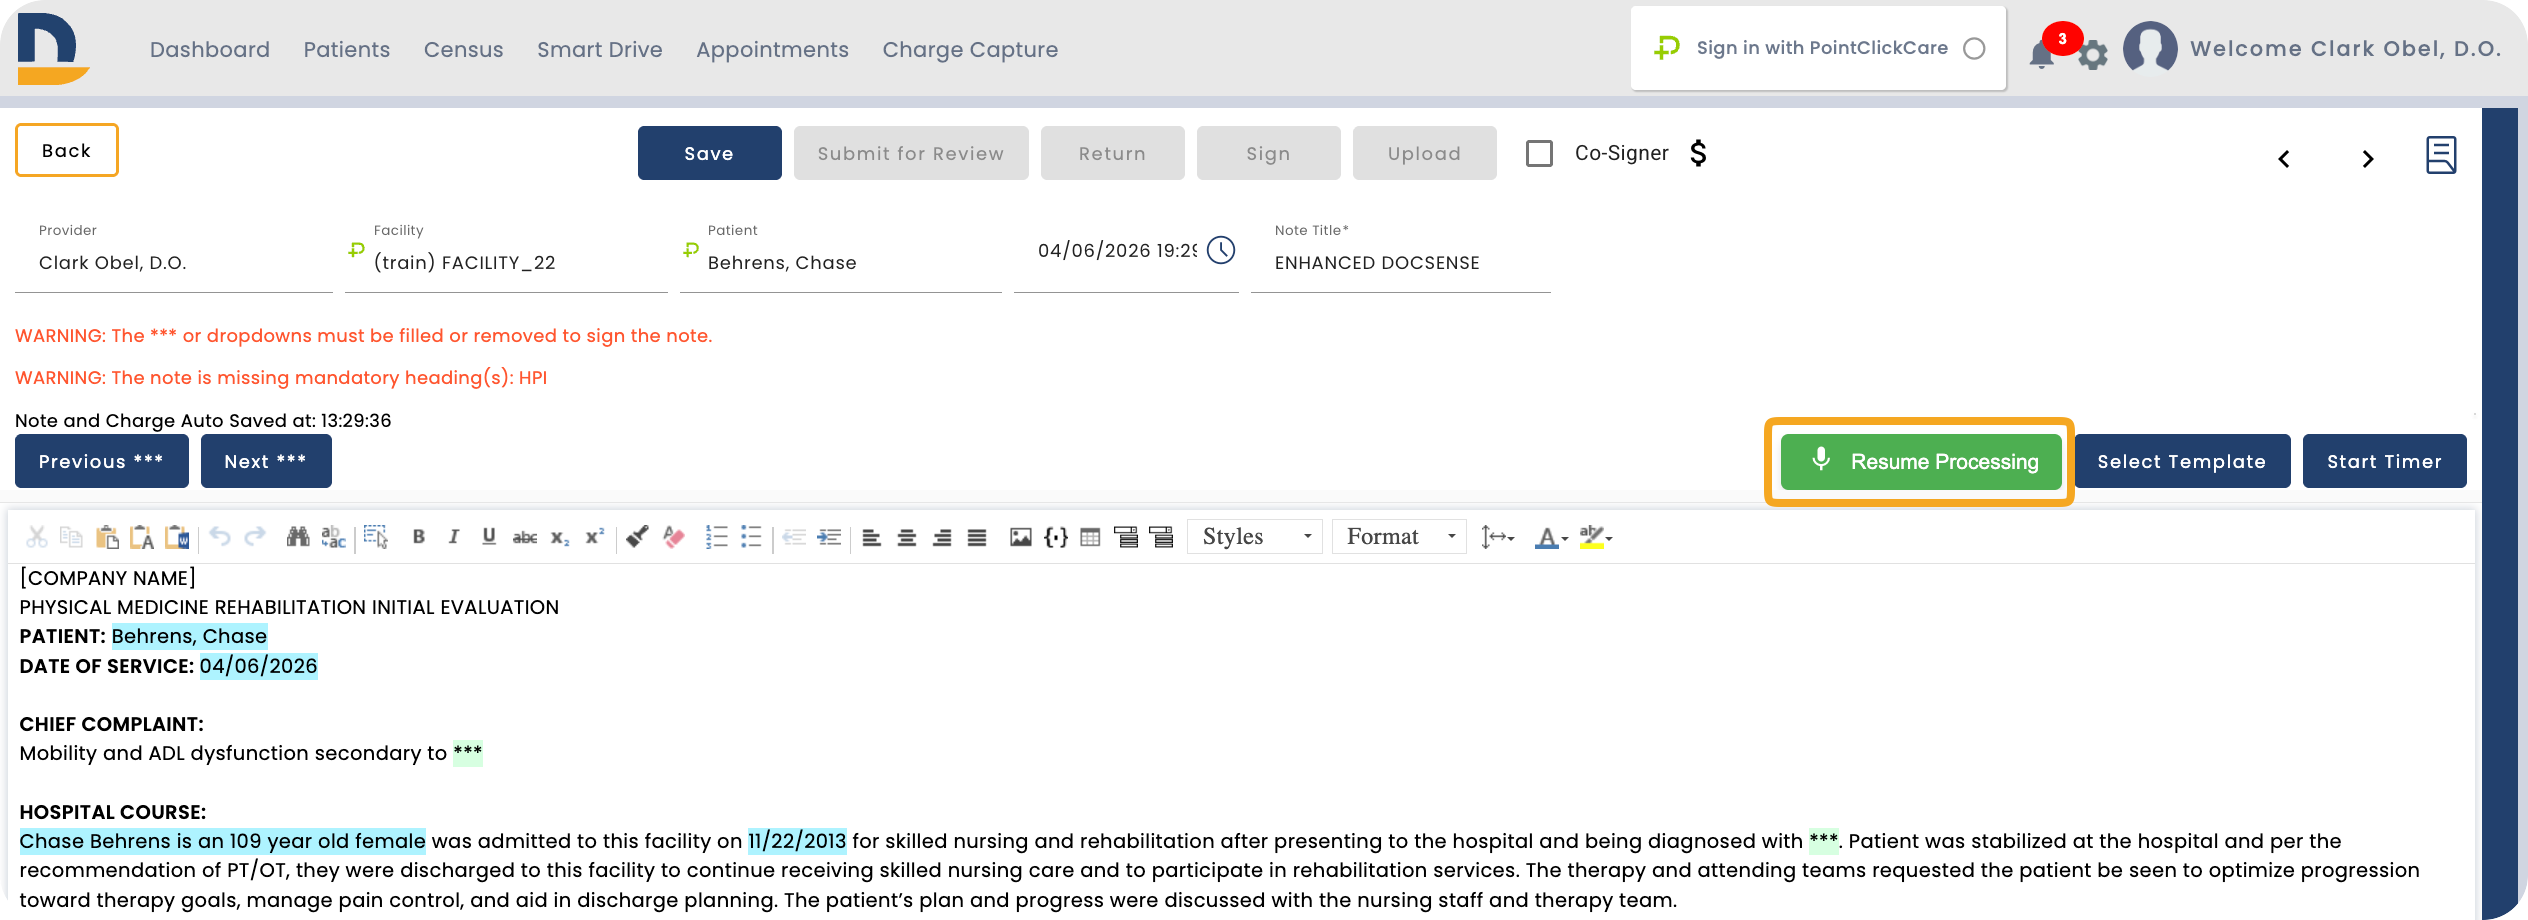
Task: Select the PointClickCare sign-in radio button
Action: click(x=1974, y=48)
